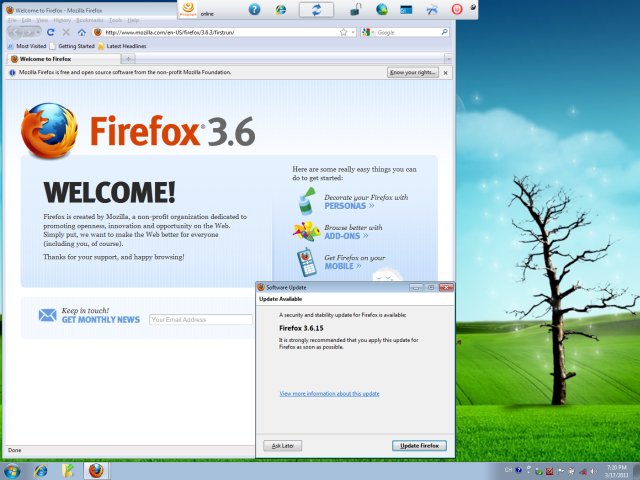Click the blue help icon in system tray
This screenshot has height=480, width=640.
click(518, 470)
